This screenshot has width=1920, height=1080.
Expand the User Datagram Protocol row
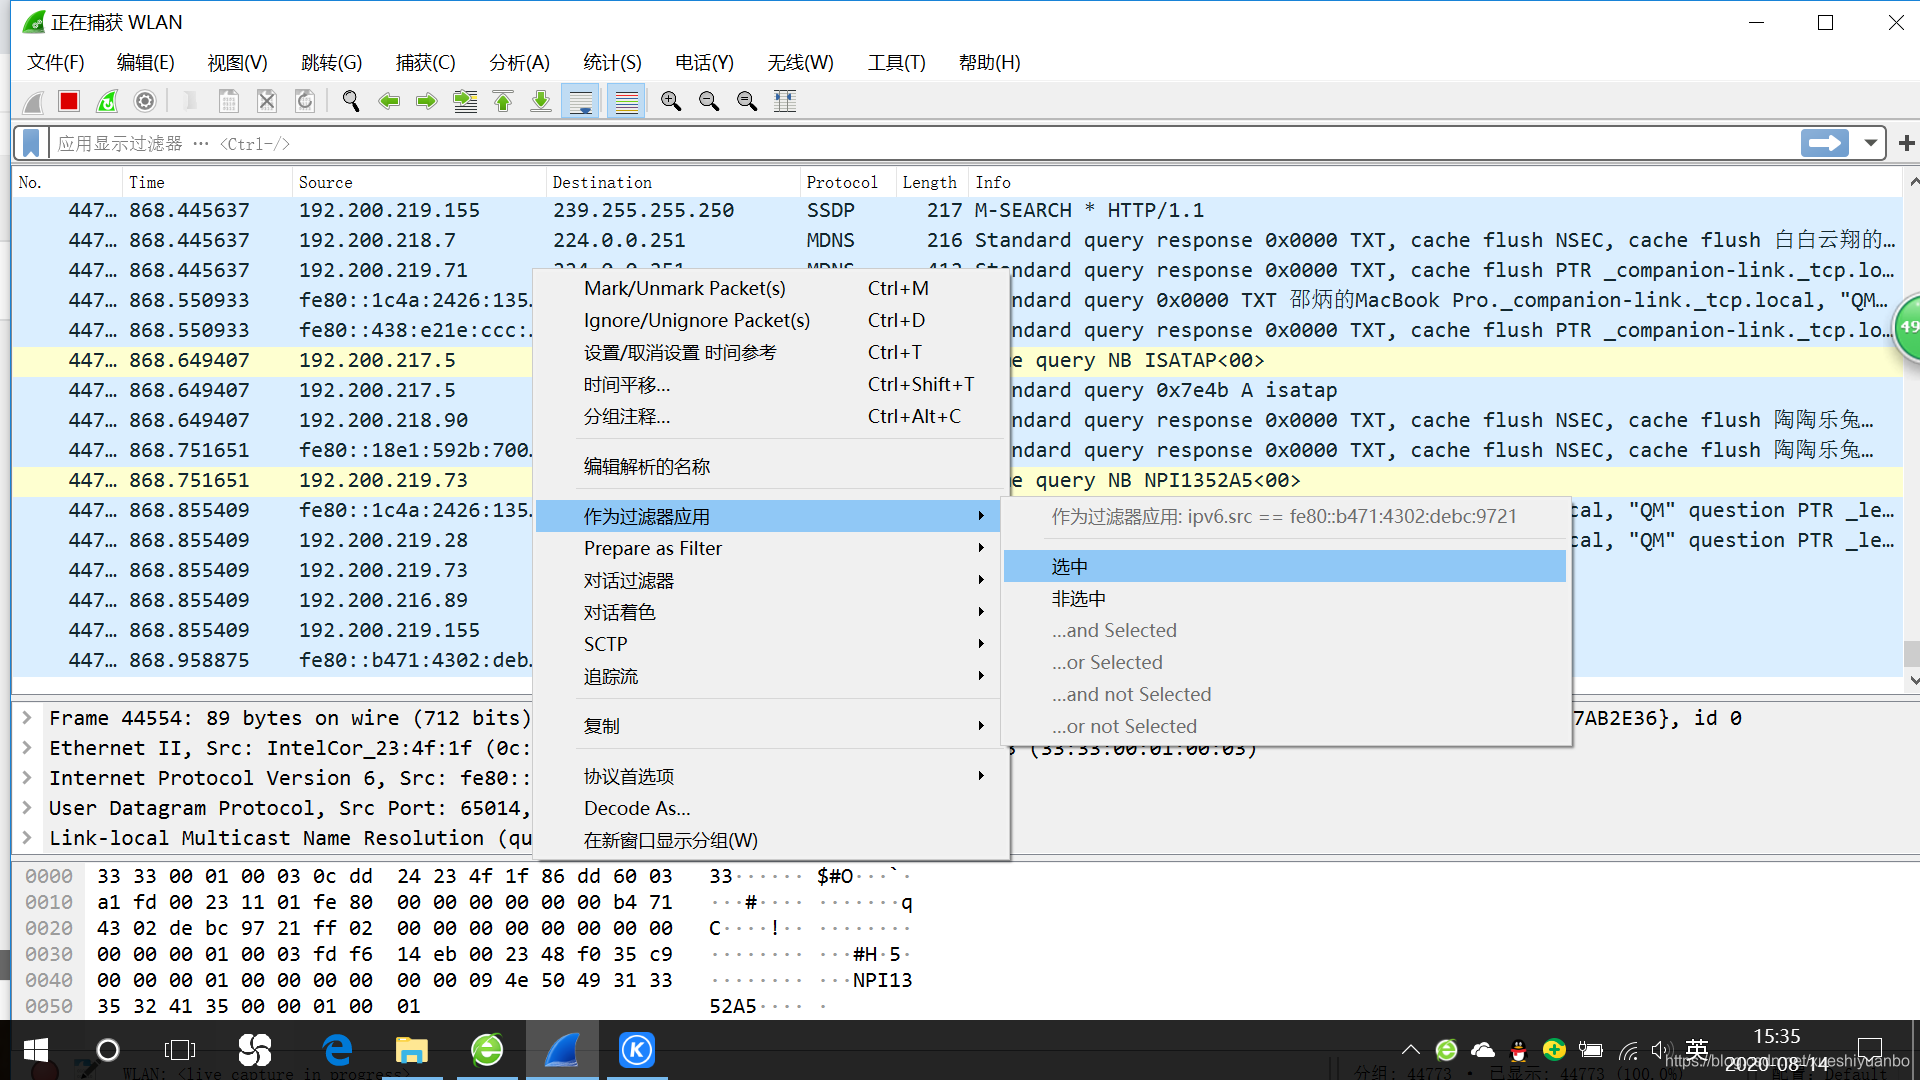pyautogui.click(x=27, y=808)
